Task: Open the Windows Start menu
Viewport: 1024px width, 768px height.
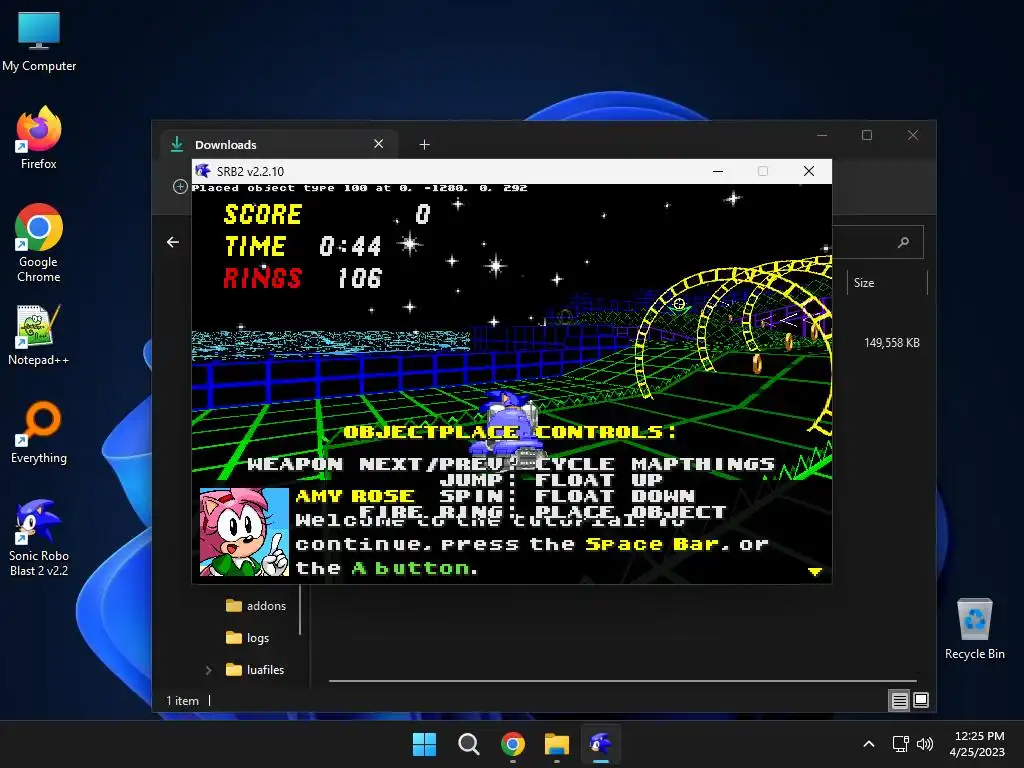Action: 424,744
